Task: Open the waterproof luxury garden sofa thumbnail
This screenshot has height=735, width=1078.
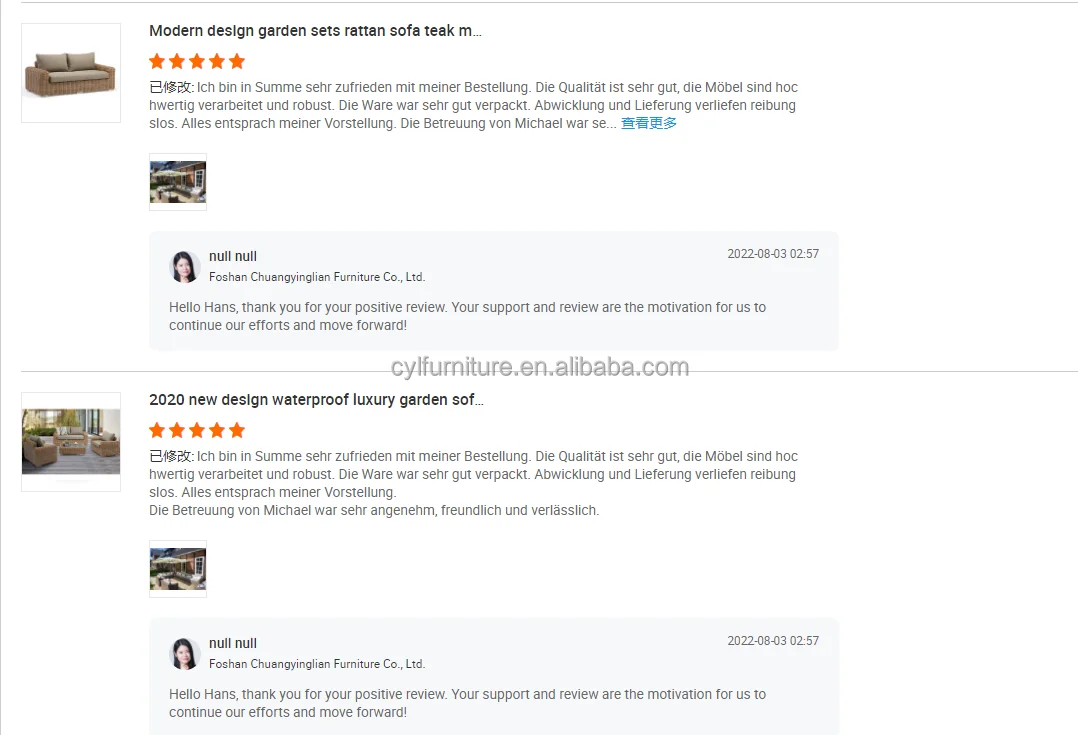Action: (71, 441)
